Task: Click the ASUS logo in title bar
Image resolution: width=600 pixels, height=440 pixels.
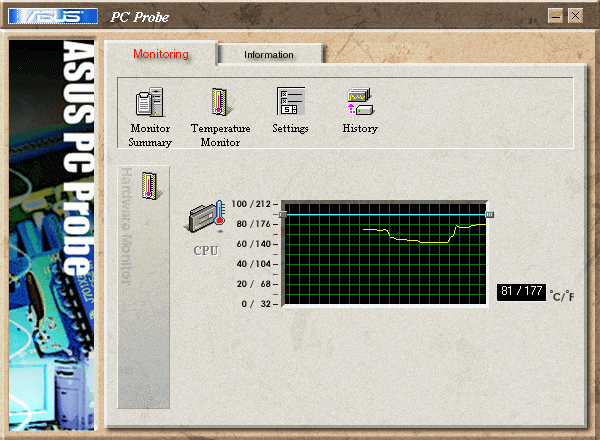Action: [x=53, y=16]
